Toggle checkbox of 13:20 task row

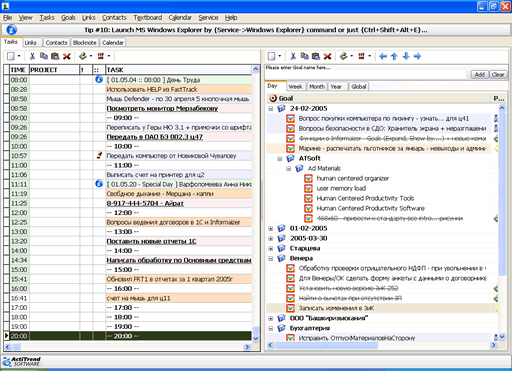[7, 241]
